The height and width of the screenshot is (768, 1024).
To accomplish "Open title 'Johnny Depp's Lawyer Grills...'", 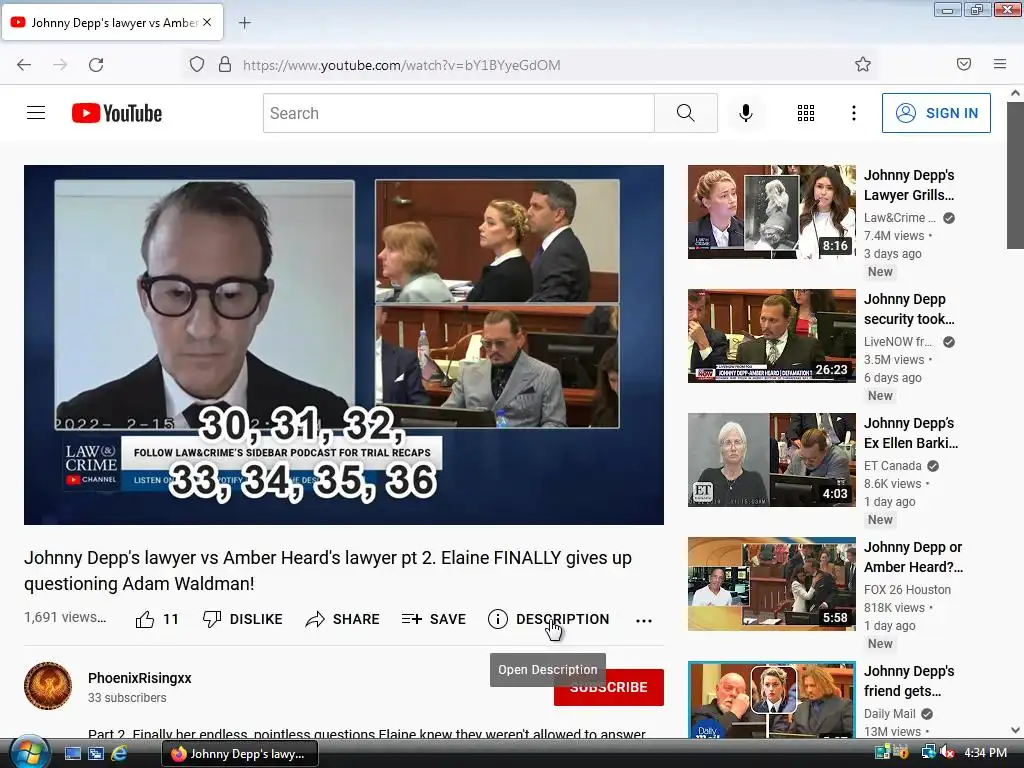I will pyautogui.click(x=909, y=185).
